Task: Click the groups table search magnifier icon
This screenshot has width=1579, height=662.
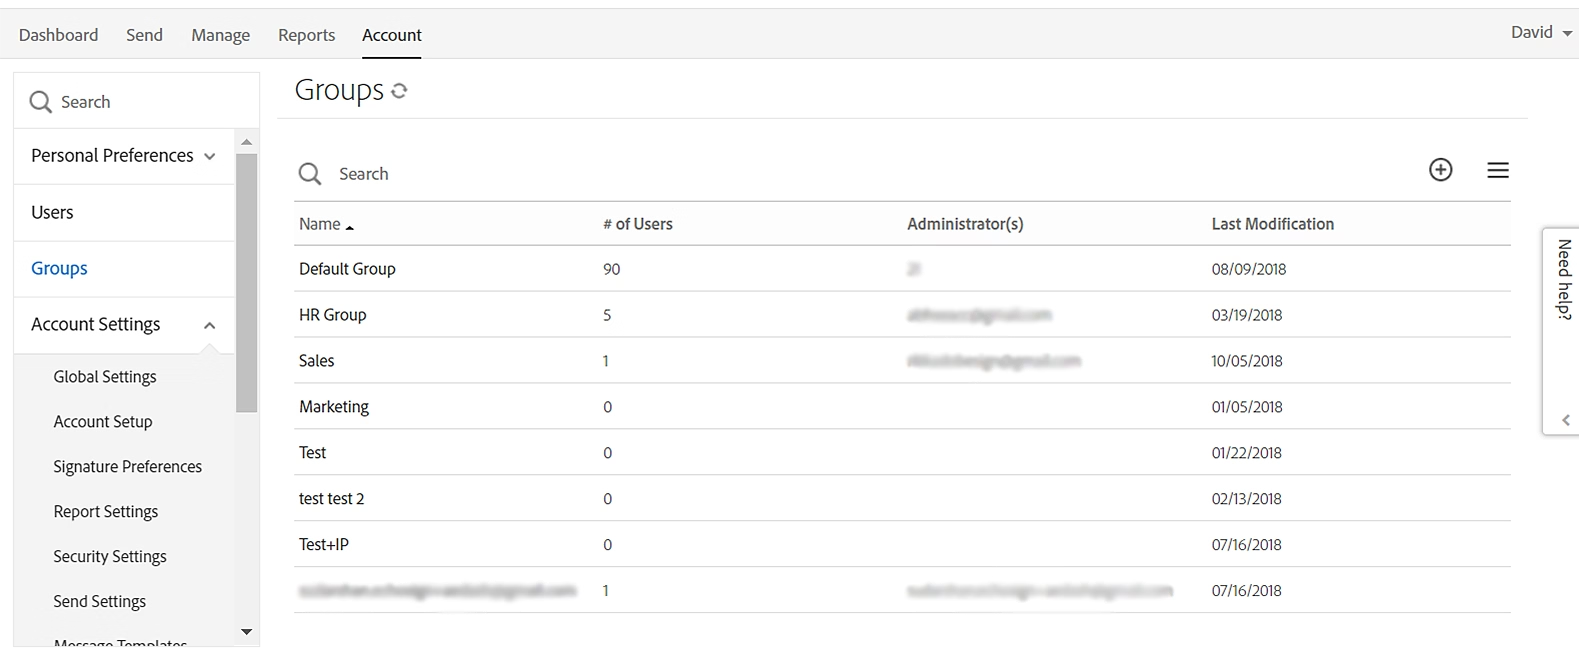Action: coord(310,174)
